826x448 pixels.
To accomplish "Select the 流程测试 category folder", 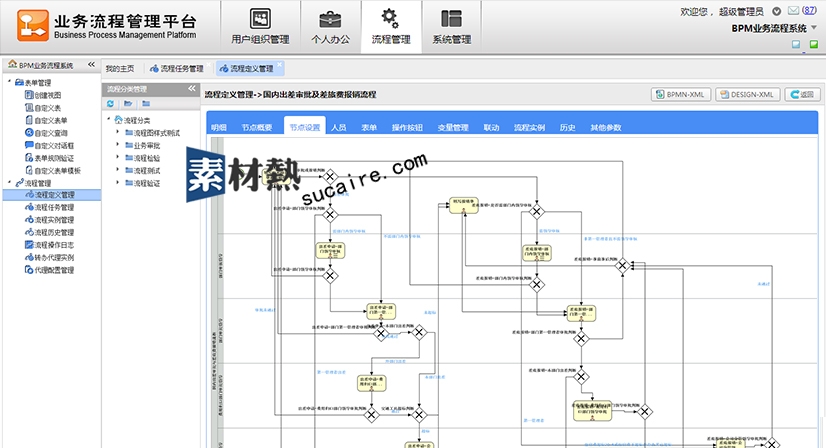I will (x=142, y=171).
